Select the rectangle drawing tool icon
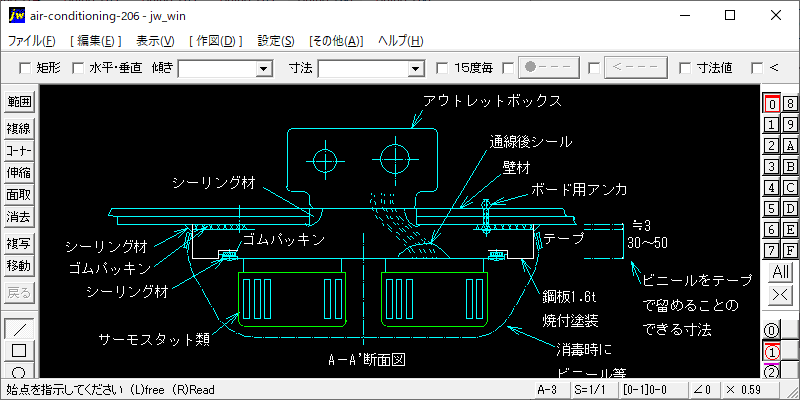The image size is (800, 400). tap(19, 351)
